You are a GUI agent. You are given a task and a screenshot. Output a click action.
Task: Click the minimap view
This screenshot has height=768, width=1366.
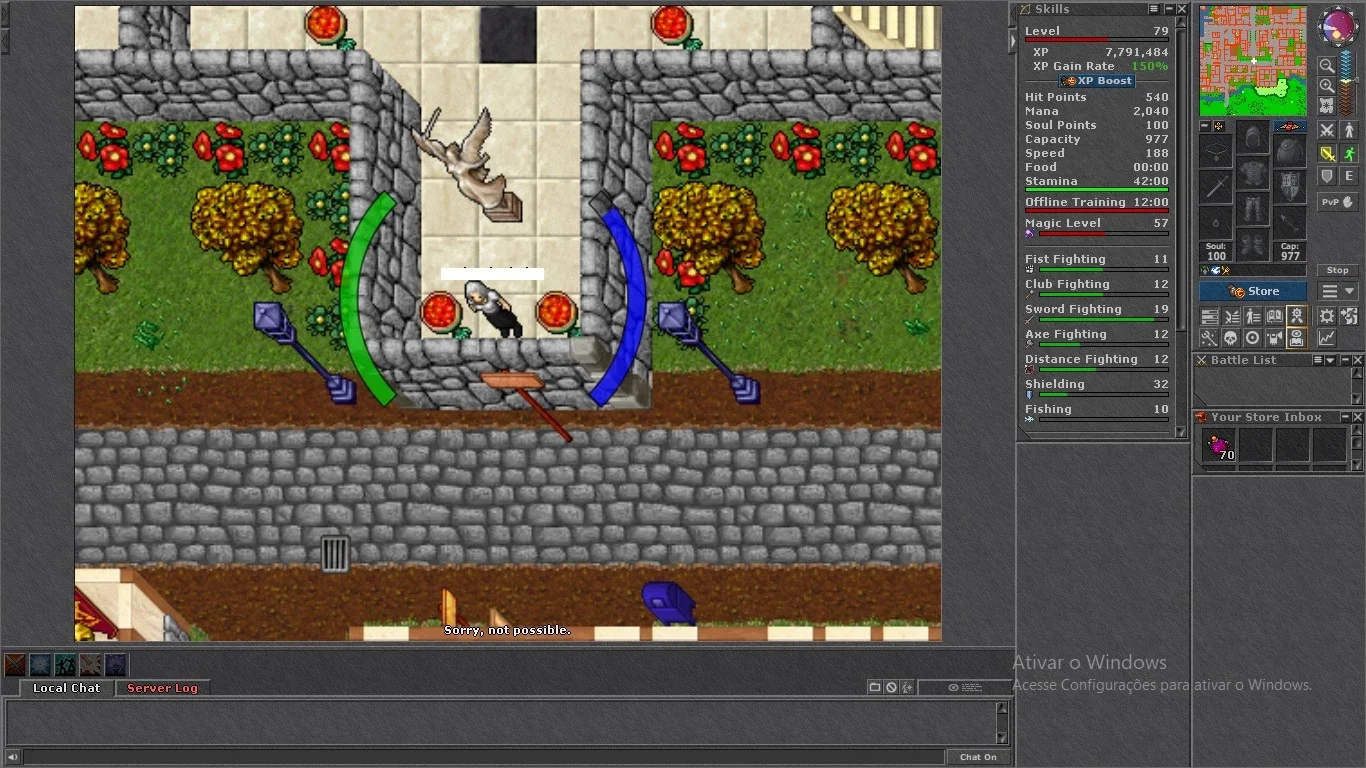1253,60
